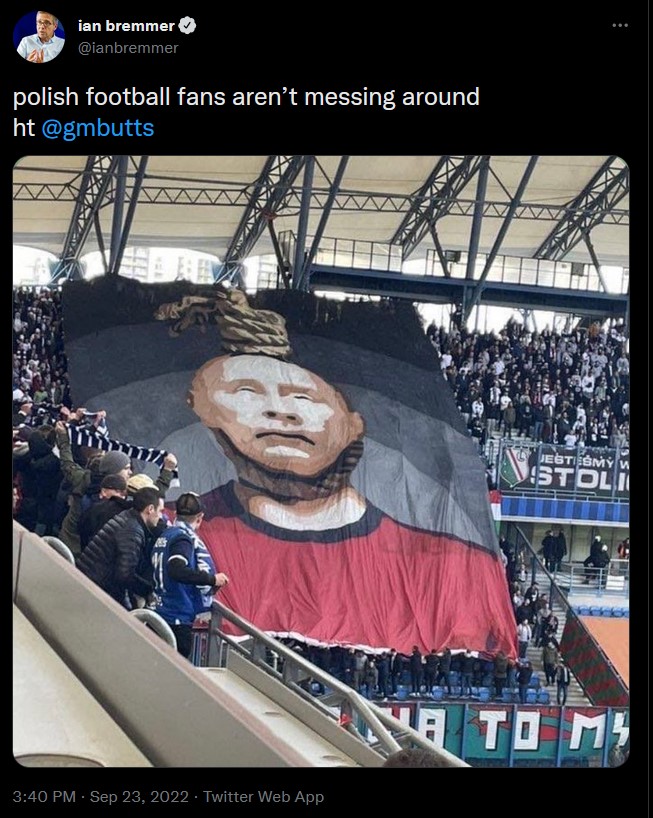653x818 pixels.
Task: Click the tweet text about polish football fans
Action: click(x=246, y=97)
